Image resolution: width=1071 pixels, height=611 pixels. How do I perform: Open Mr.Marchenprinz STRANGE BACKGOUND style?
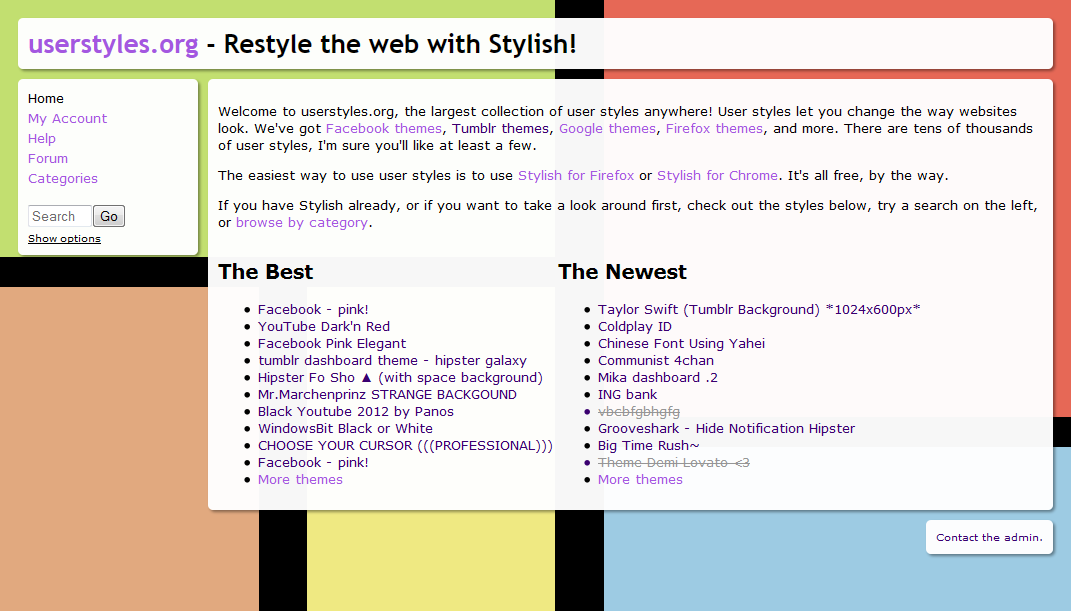click(x=387, y=395)
